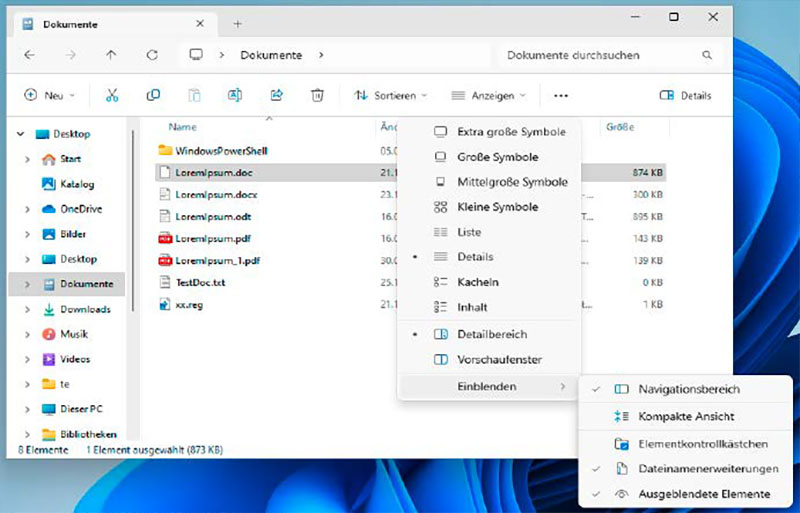Click the Bilder icon in sidebar
Image resolution: width=800 pixels, height=513 pixels.
[48, 234]
